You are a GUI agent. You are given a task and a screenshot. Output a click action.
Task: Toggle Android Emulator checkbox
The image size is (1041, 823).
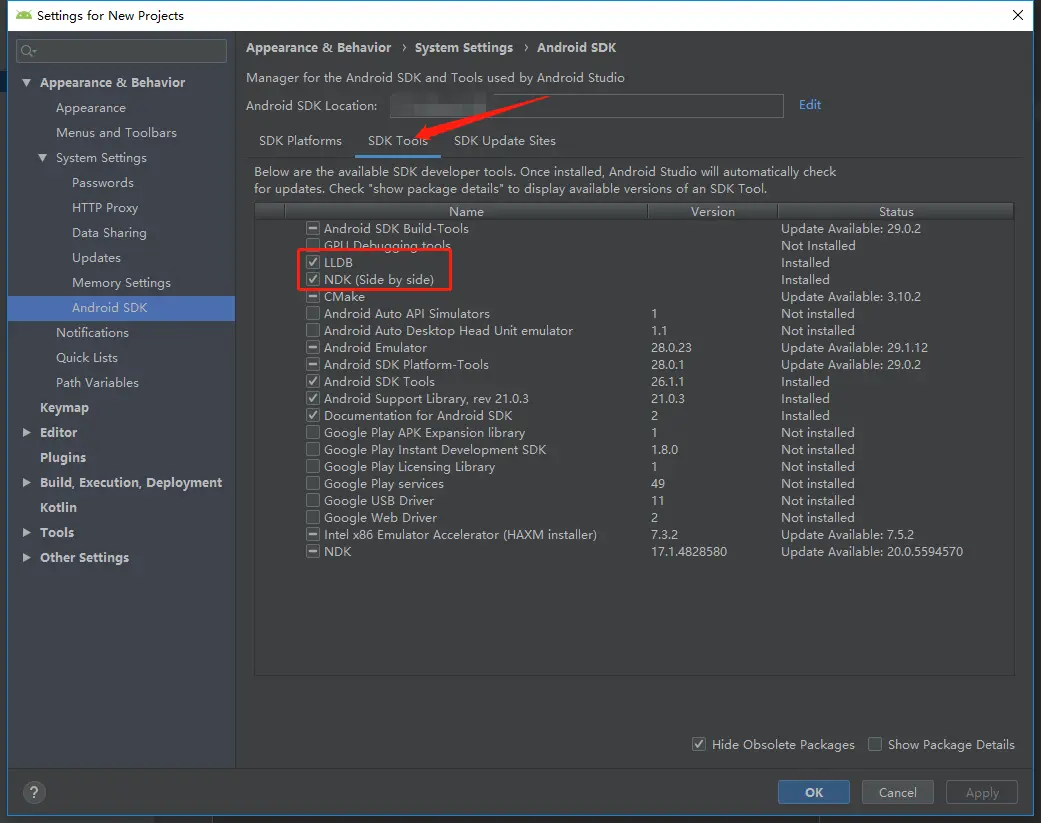tap(313, 347)
